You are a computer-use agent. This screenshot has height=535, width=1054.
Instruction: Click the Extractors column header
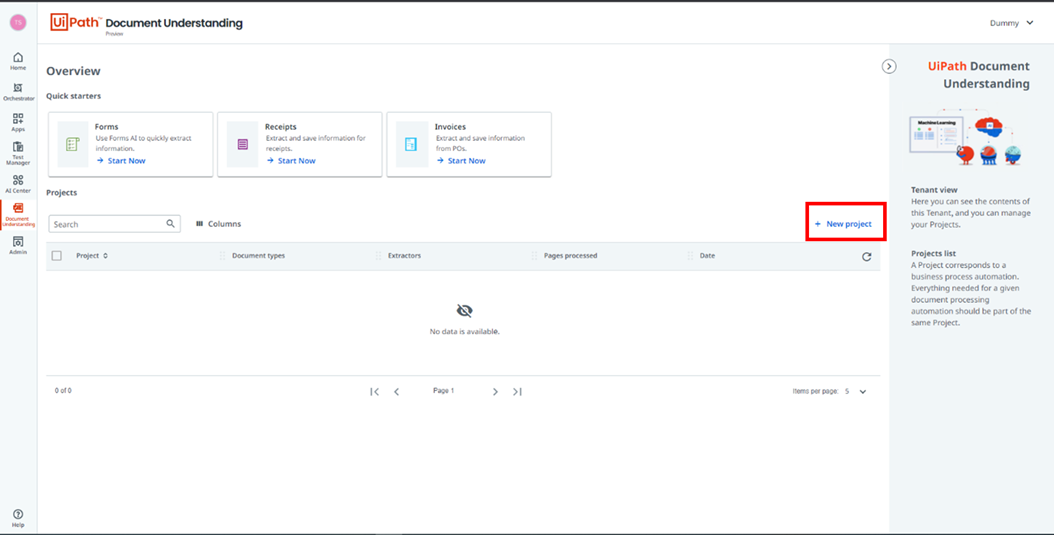[404, 255]
